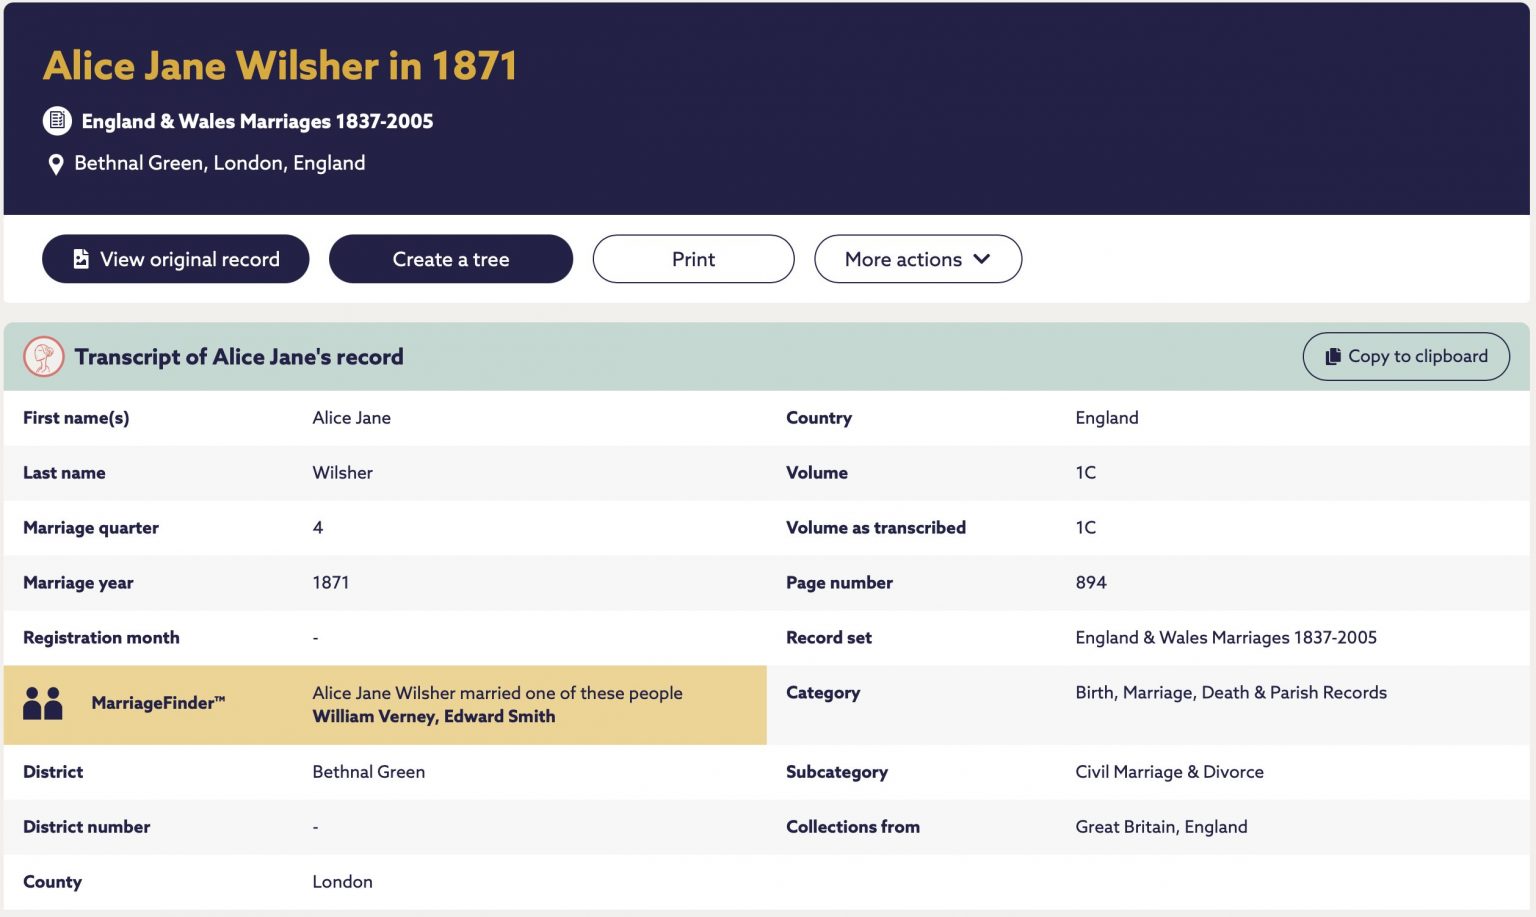This screenshot has width=1536, height=917.
Task: Click the Alice Jane Wilsher in 1871 title
Action: point(280,65)
